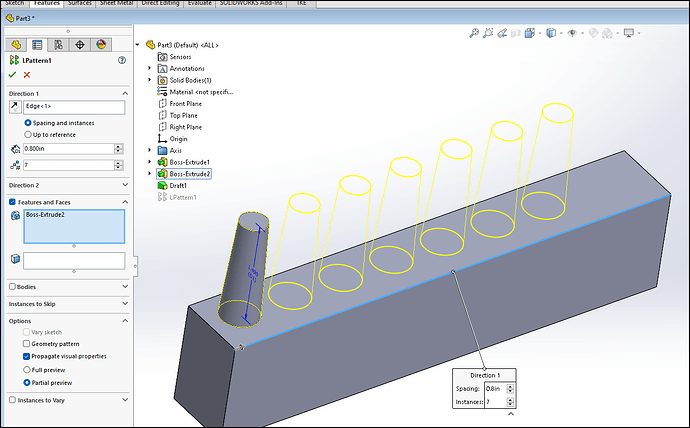This screenshot has width=690, height=428.
Task: Adjust the callout Instances stepper
Action: click(x=510, y=402)
